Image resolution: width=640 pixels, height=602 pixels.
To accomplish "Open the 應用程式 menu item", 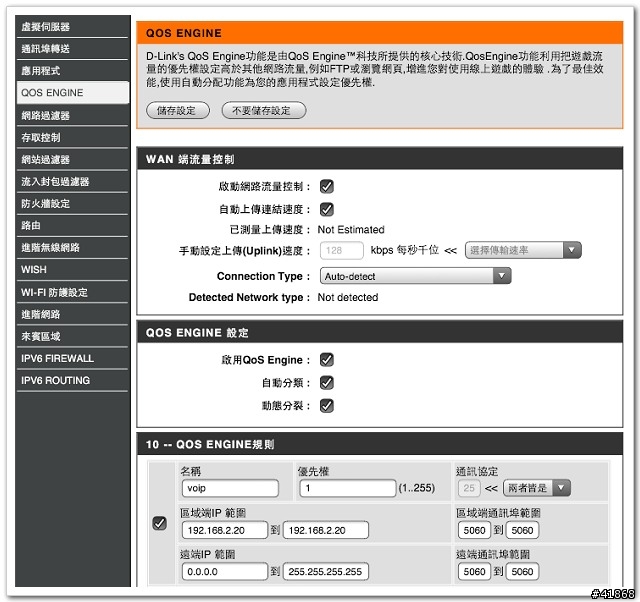I will click(x=72, y=71).
